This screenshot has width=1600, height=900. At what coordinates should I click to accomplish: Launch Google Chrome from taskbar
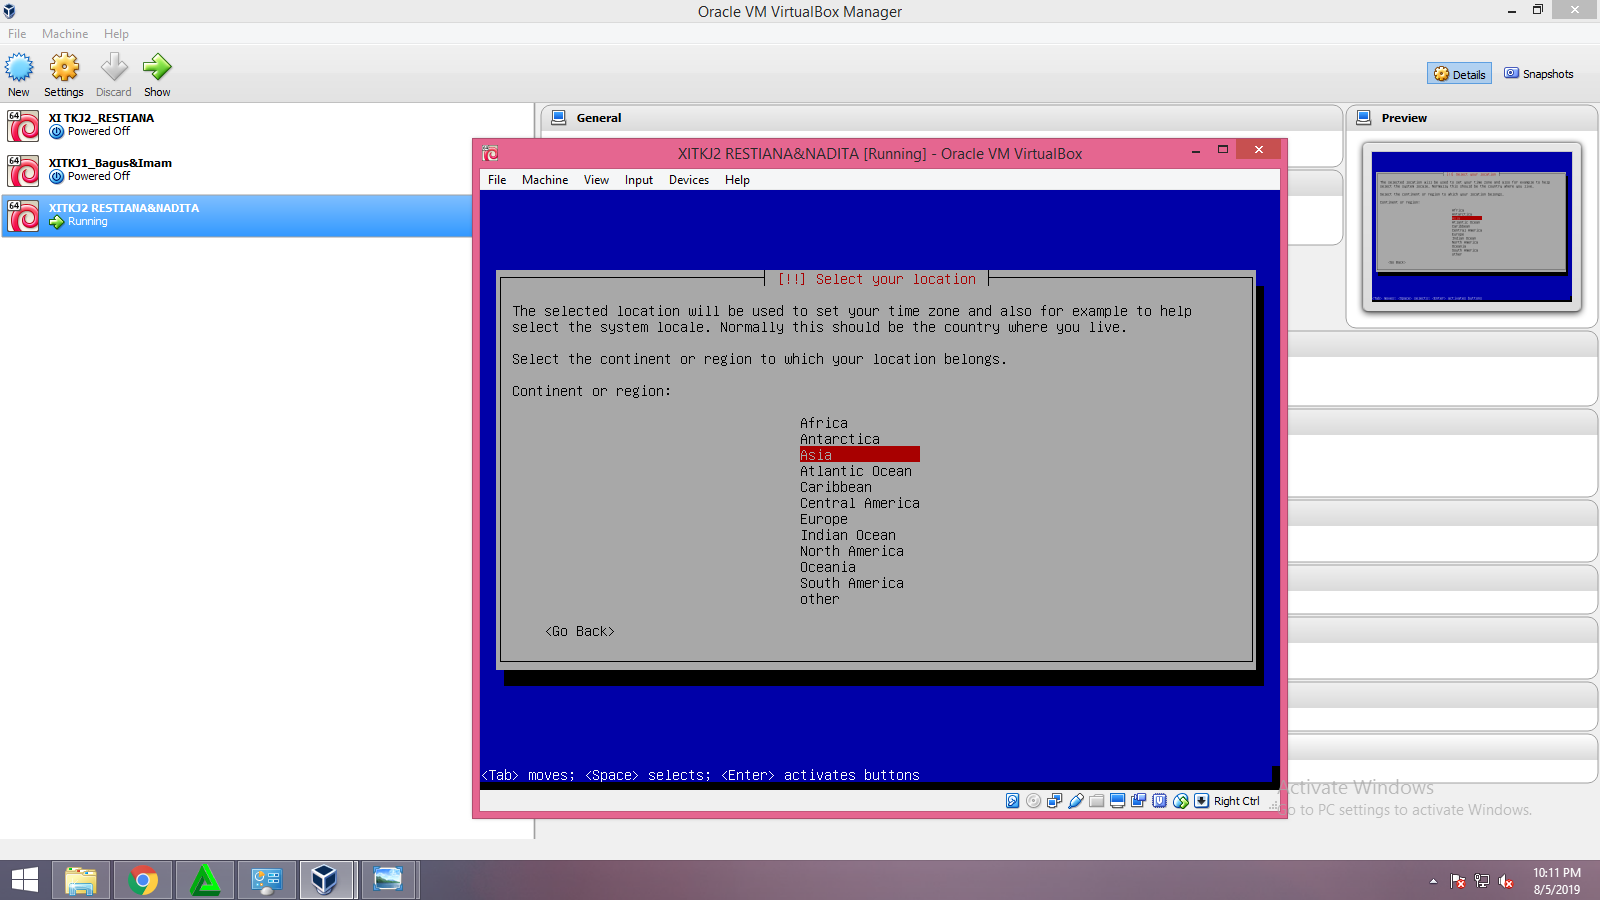143,880
